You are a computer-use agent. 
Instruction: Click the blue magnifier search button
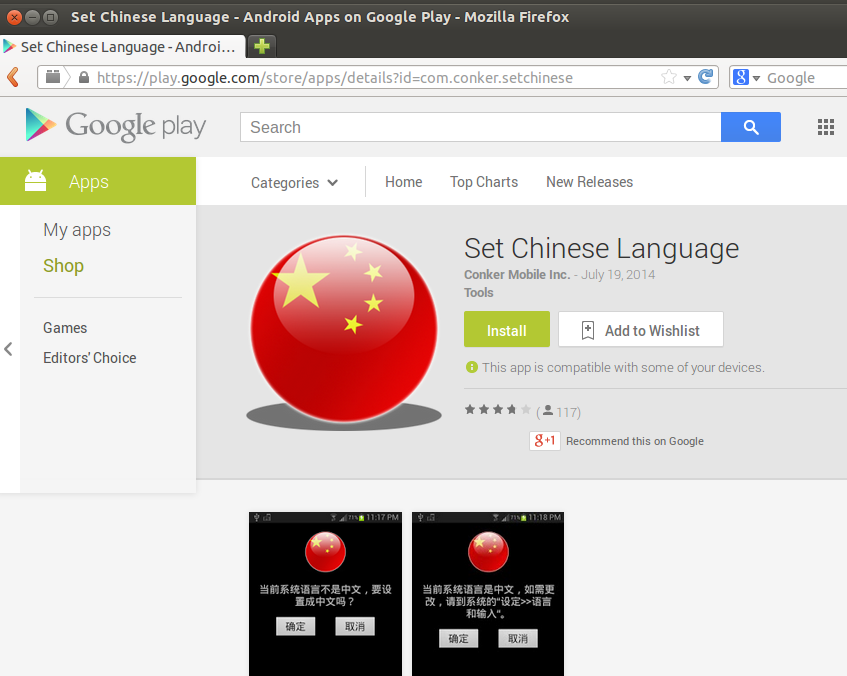click(751, 127)
